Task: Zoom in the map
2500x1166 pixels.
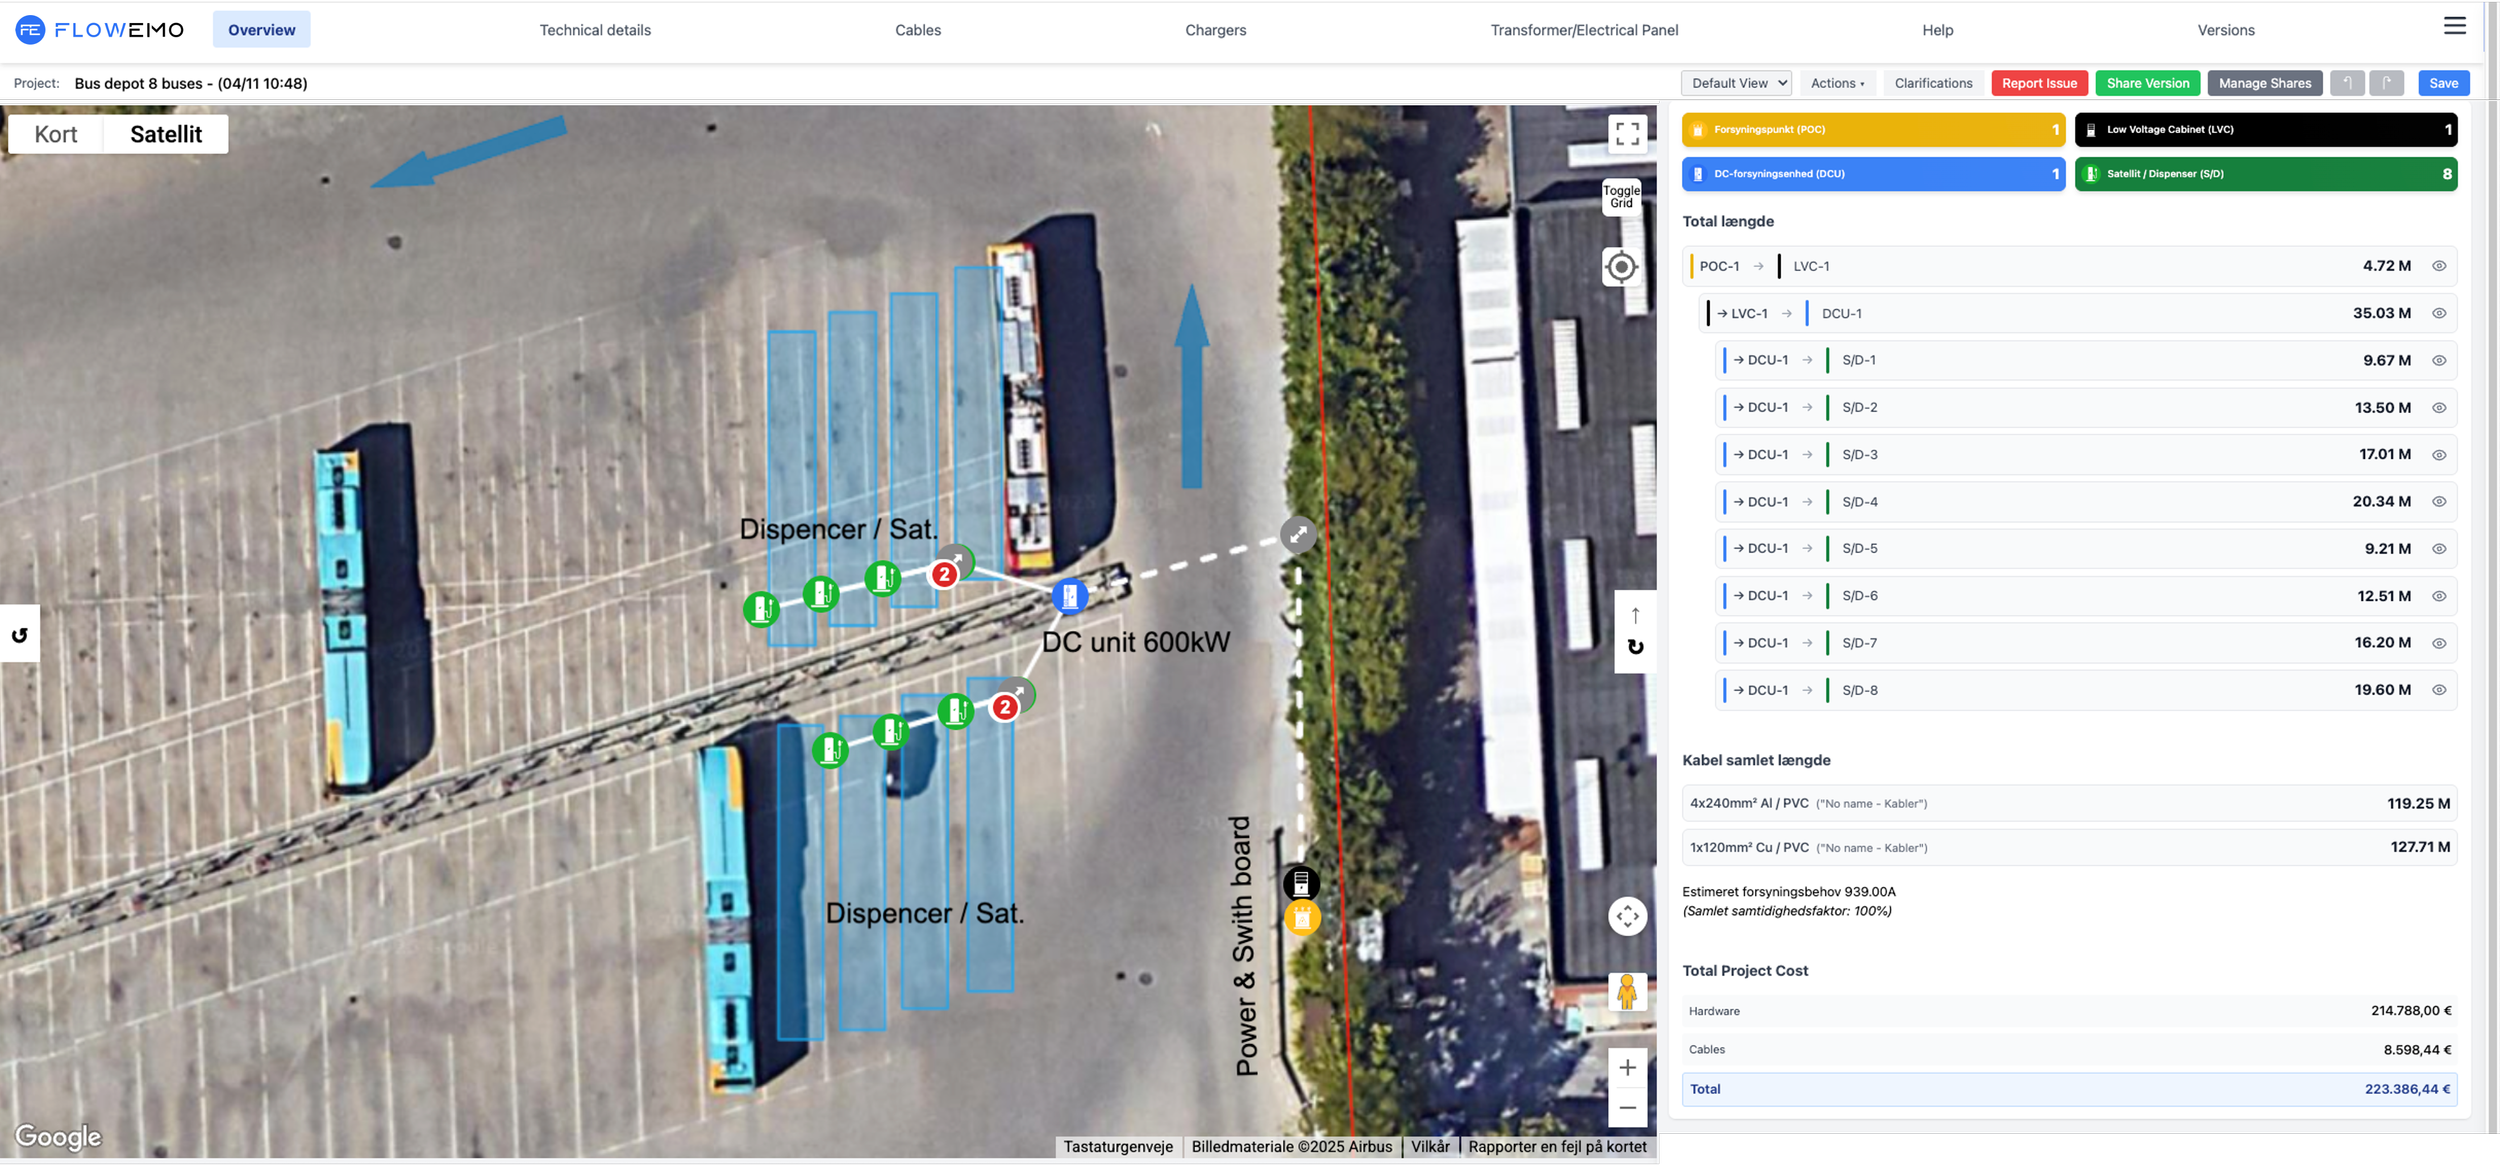Action: coord(1627,1068)
